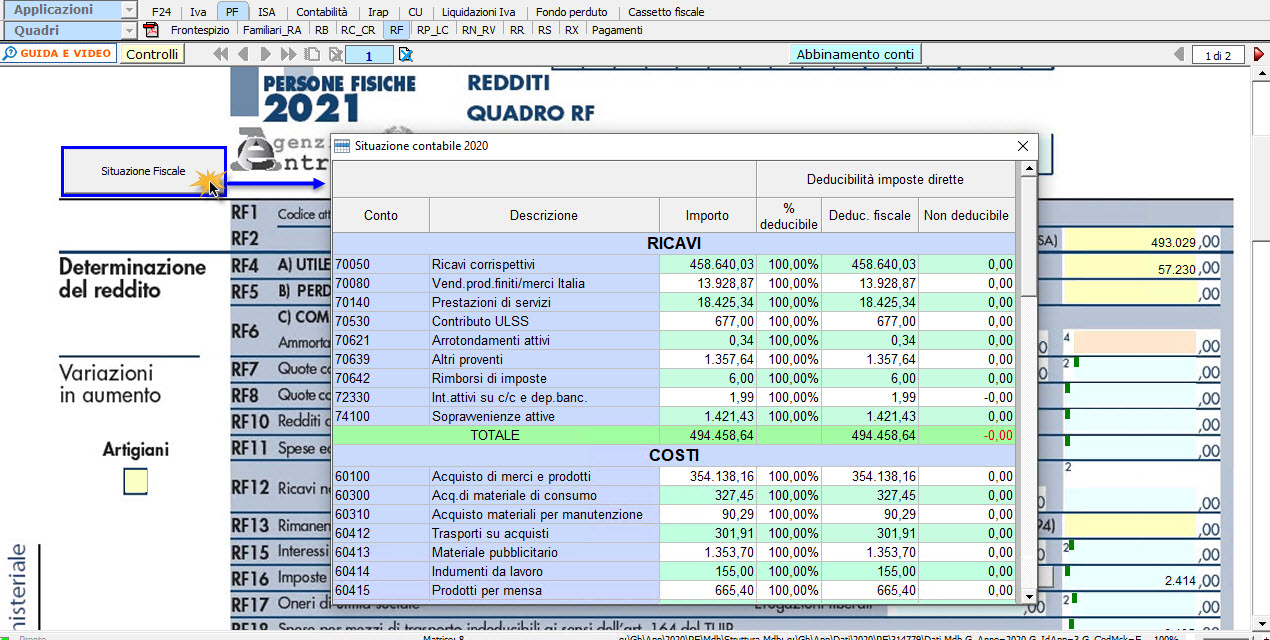Close the Situazione contabile 2020 dialog
The image size is (1270, 640).
click(1023, 146)
